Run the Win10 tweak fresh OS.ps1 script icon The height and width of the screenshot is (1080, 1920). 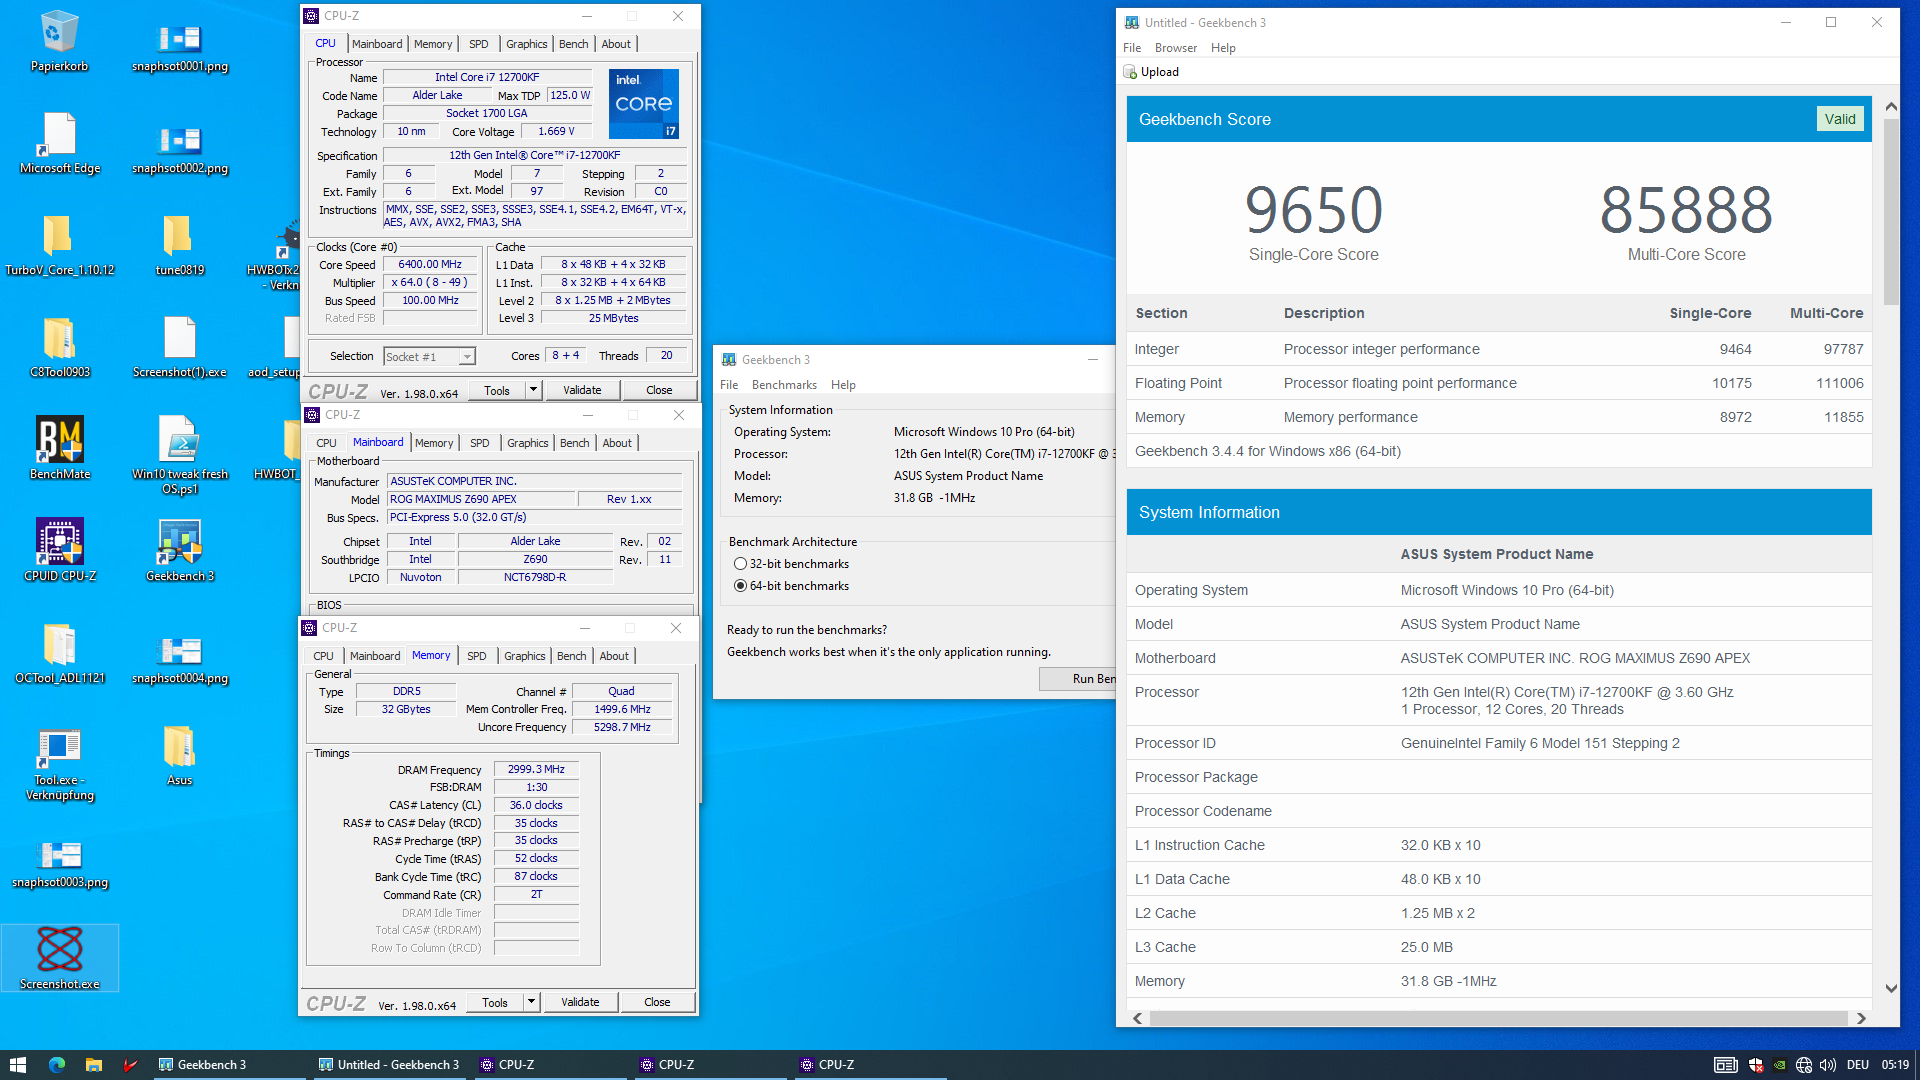[x=180, y=456]
